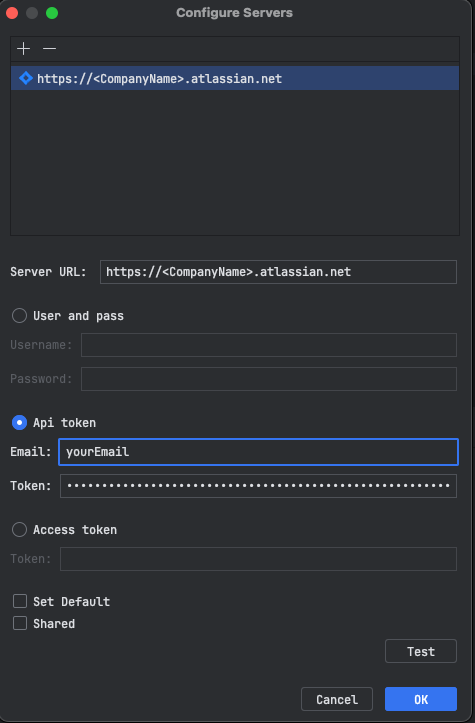
Task: Choose the Access token radio option
Action: click(x=19, y=529)
